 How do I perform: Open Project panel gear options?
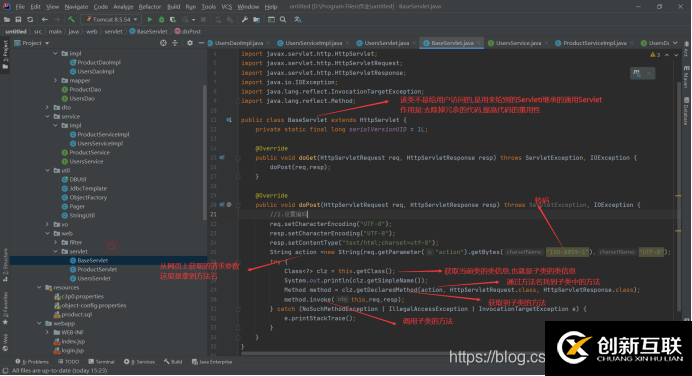[190, 43]
